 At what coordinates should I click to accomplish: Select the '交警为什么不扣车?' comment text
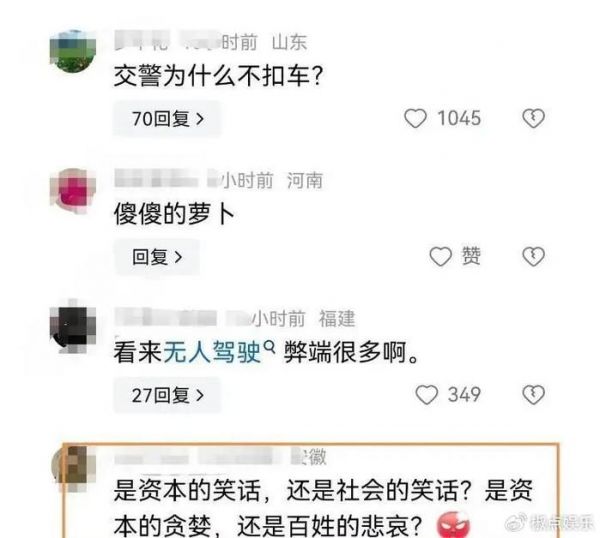click(x=218, y=76)
